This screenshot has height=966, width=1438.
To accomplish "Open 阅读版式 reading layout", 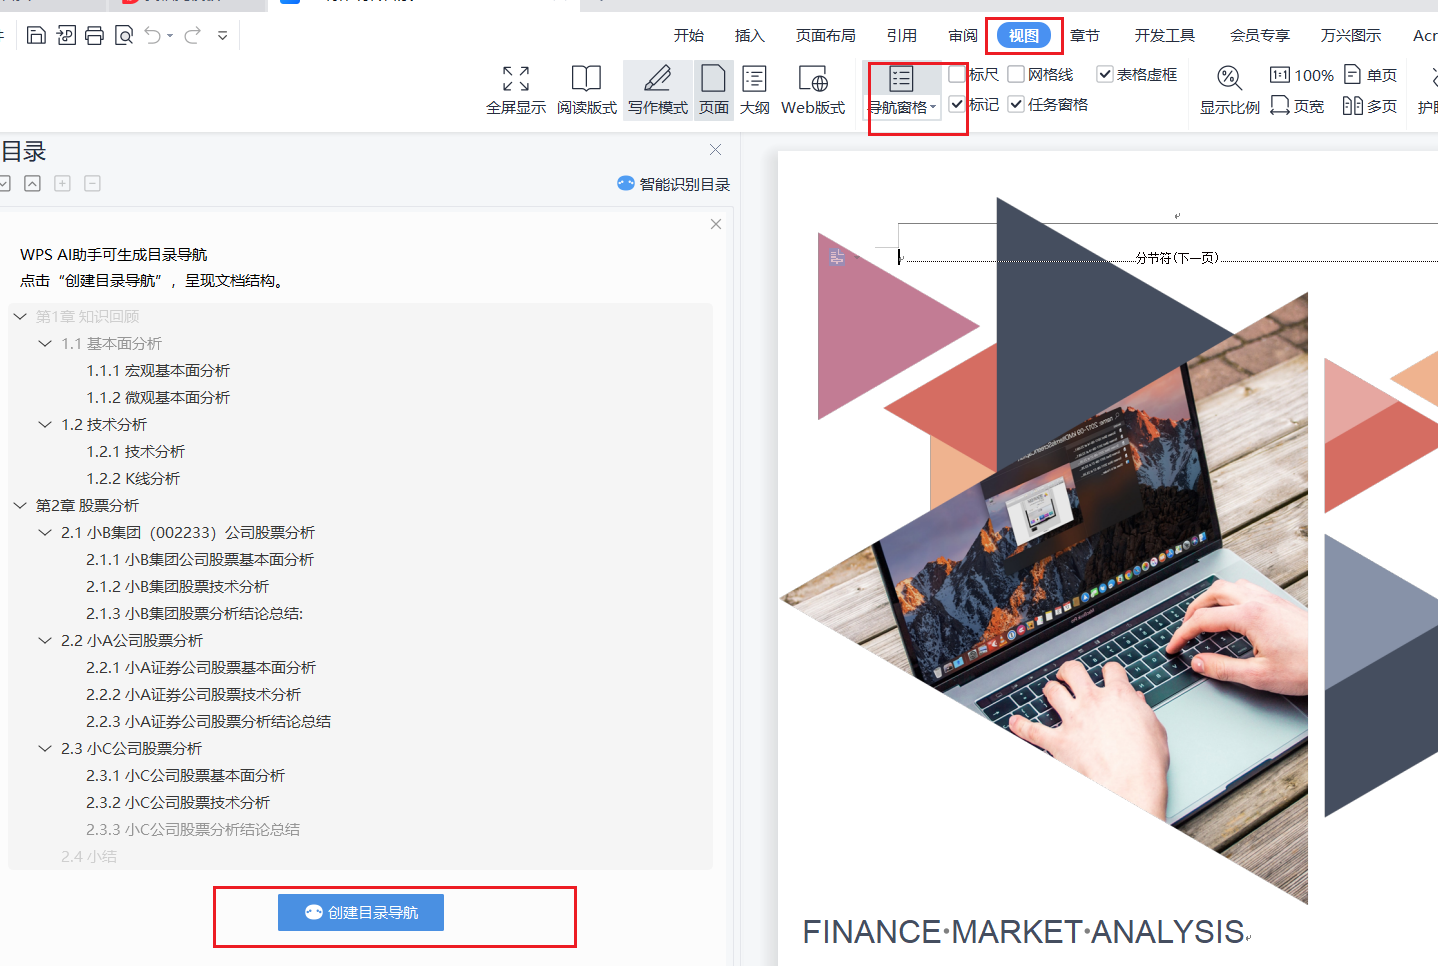I will [586, 90].
